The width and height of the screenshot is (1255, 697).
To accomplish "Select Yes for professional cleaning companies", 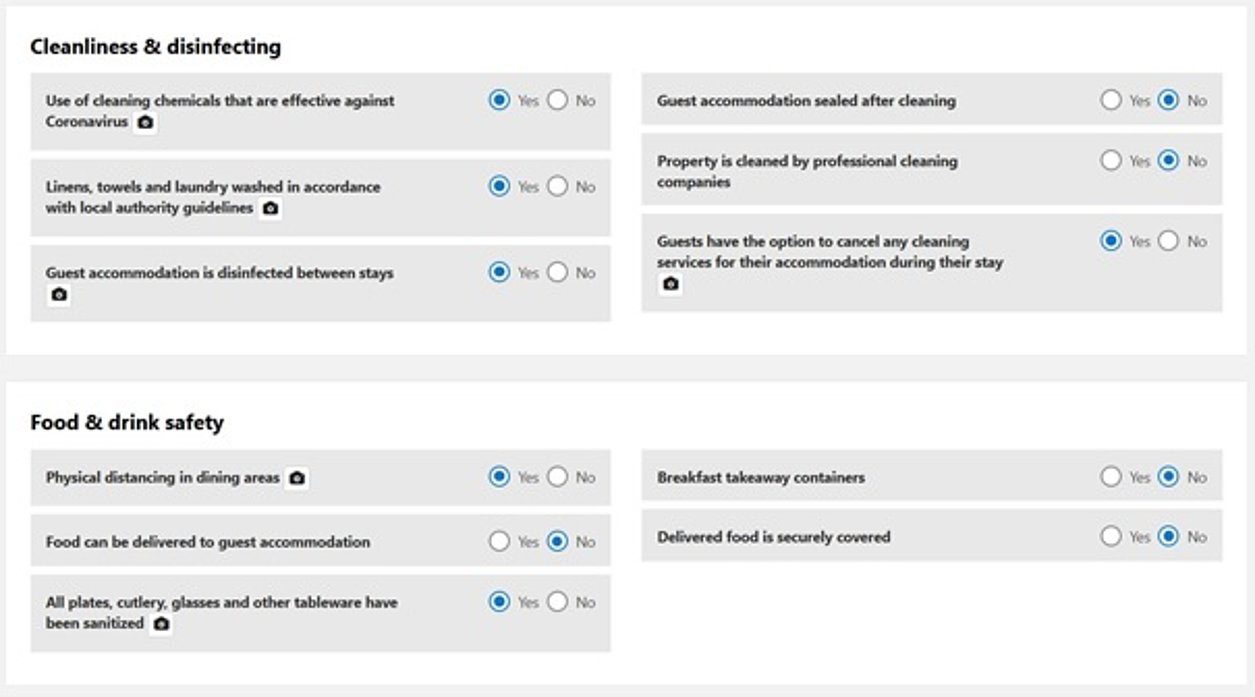I will pos(1110,161).
